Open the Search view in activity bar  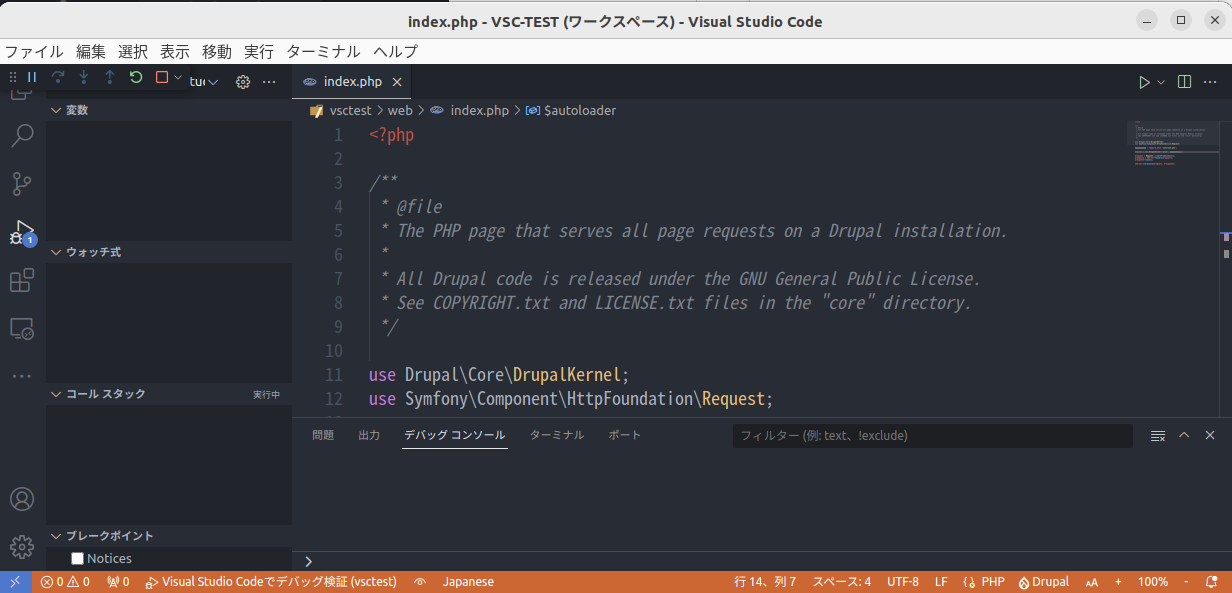(22, 135)
